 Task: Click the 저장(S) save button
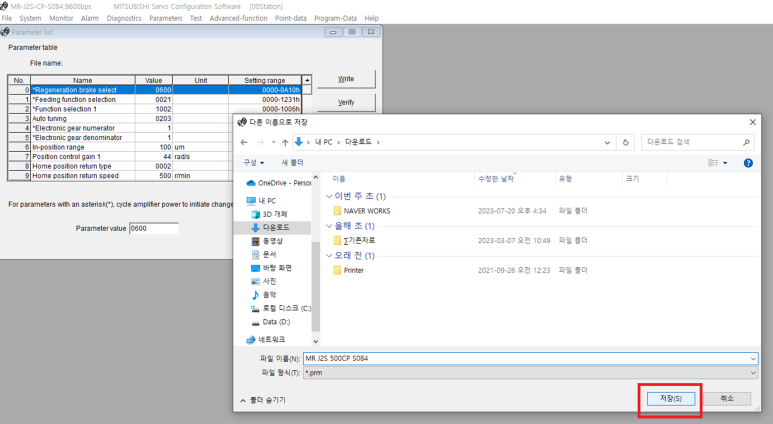pyautogui.click(x=670, y=398)
